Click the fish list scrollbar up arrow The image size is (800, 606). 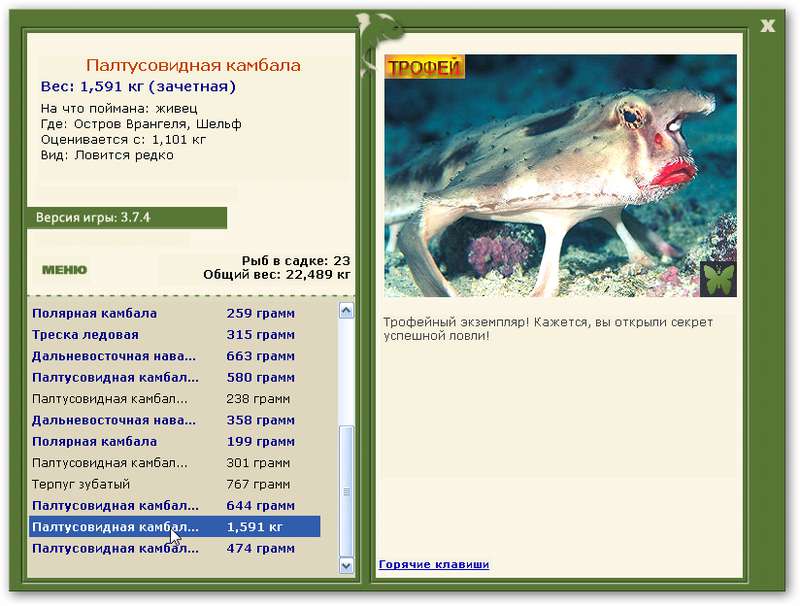click(346, 311)
